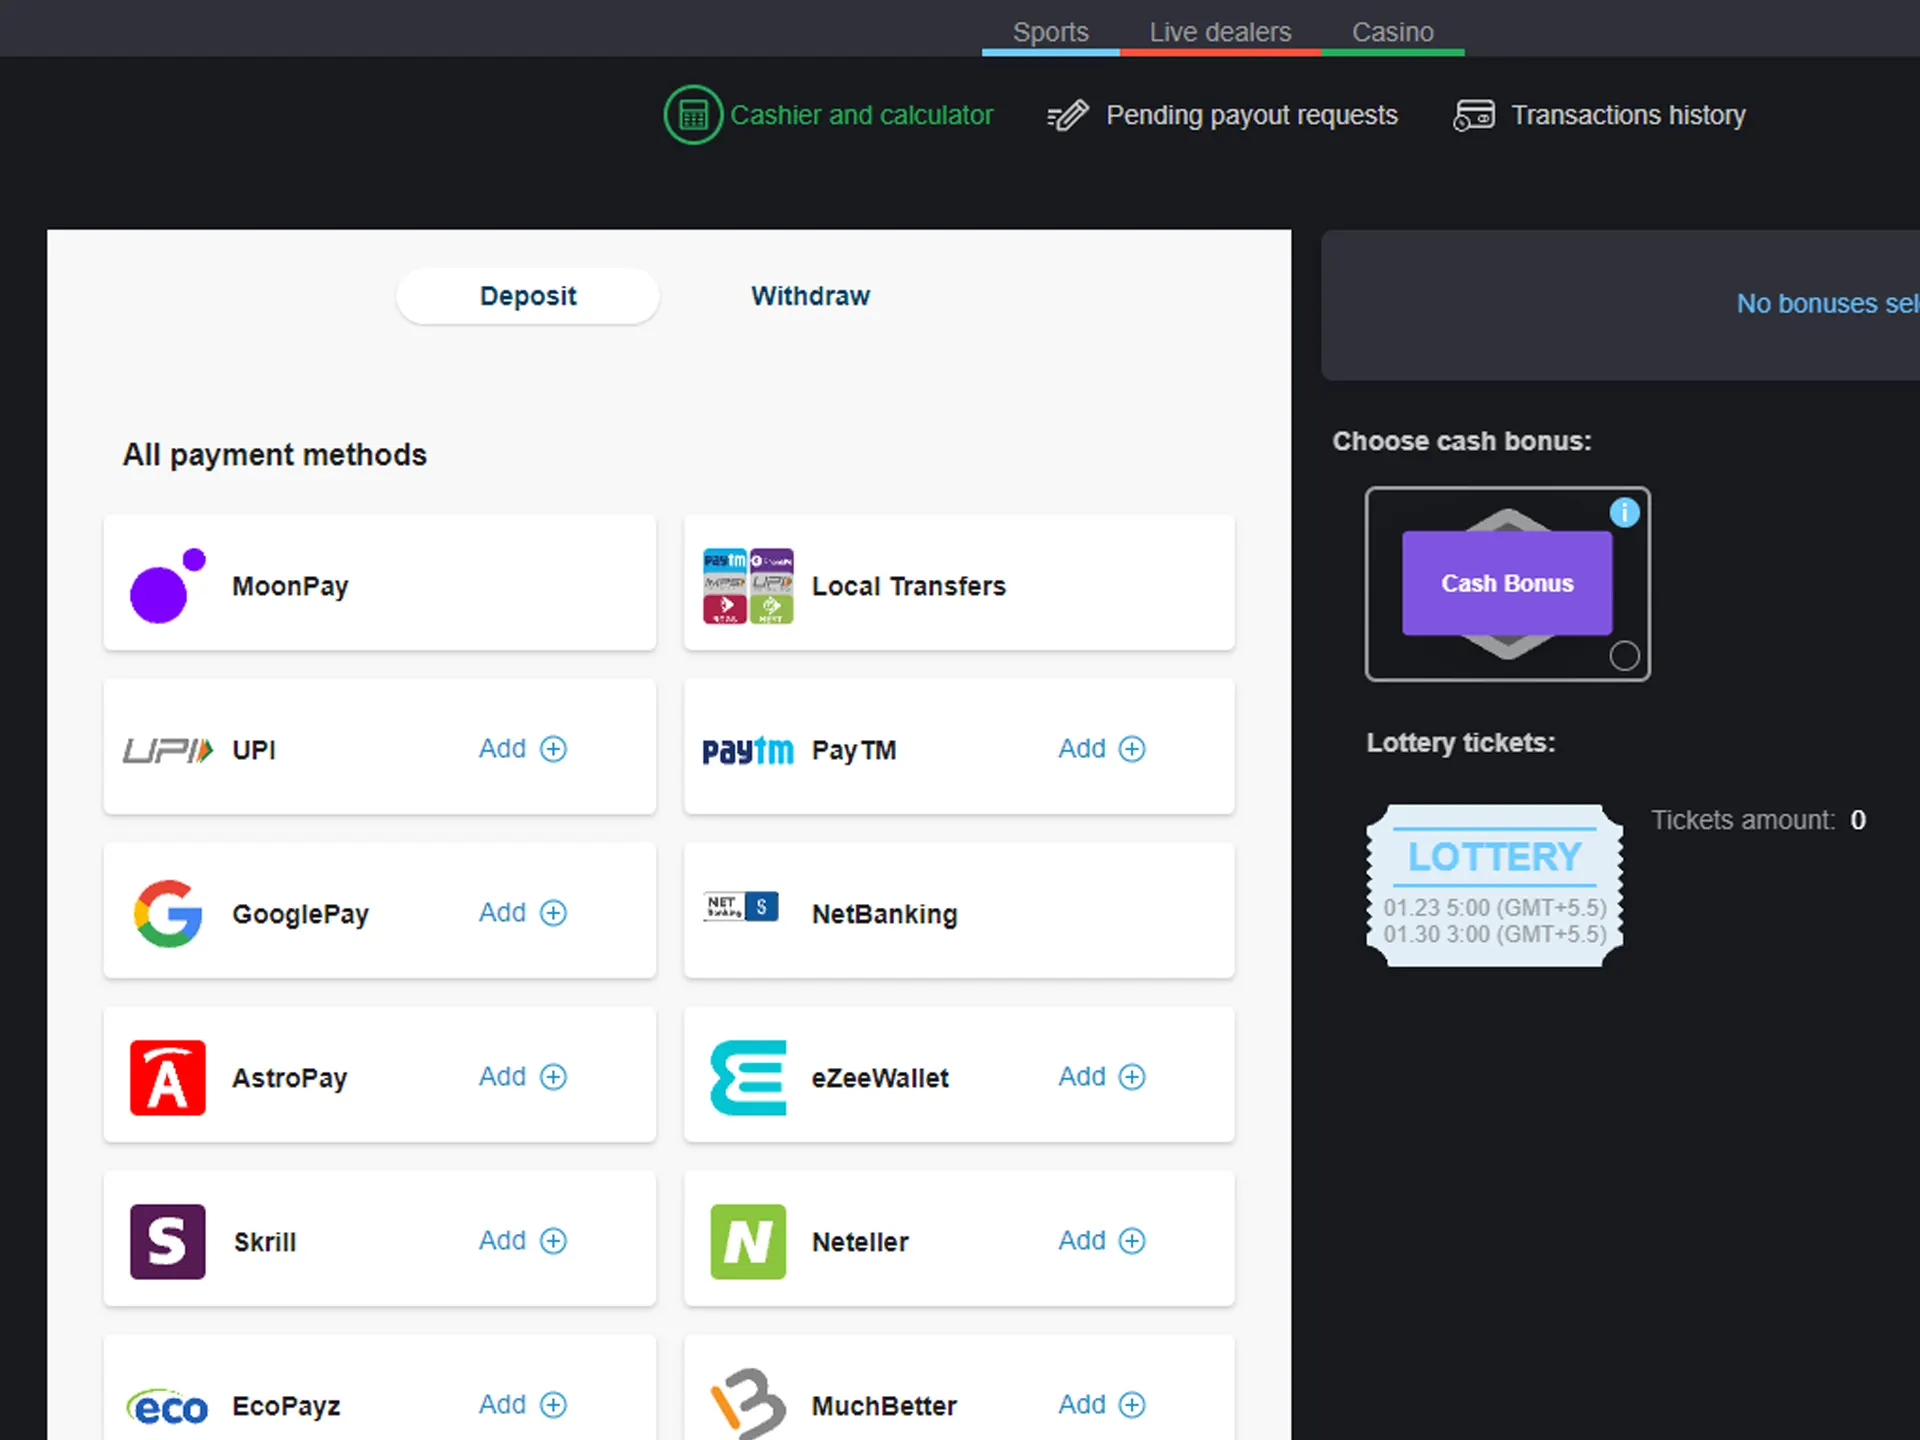Click the plus icon next to eZeeWallet Add
Screen dimensions: 1920x1440
click(x=1132, y=1077)
